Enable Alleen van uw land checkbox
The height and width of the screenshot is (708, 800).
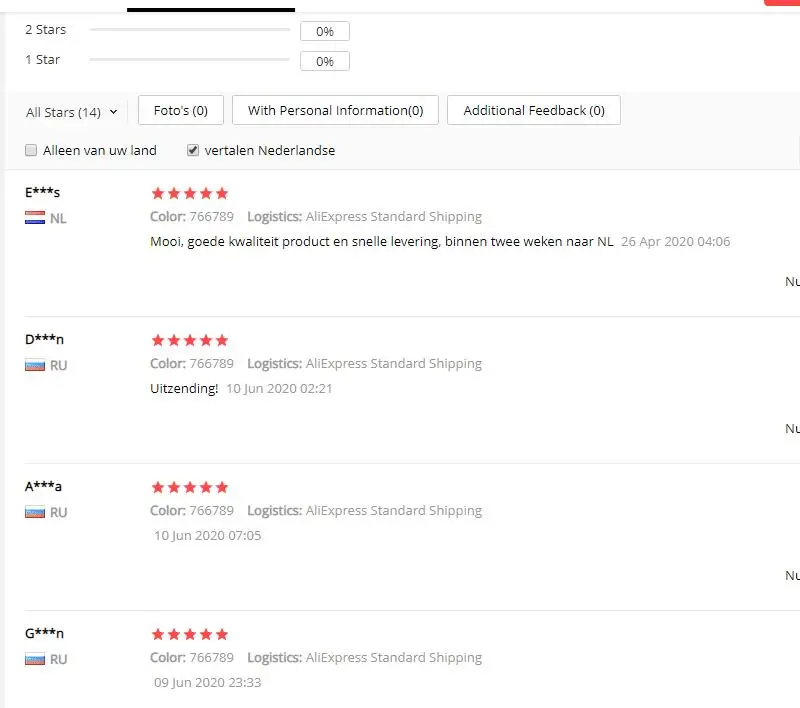(x=31, y=150)
